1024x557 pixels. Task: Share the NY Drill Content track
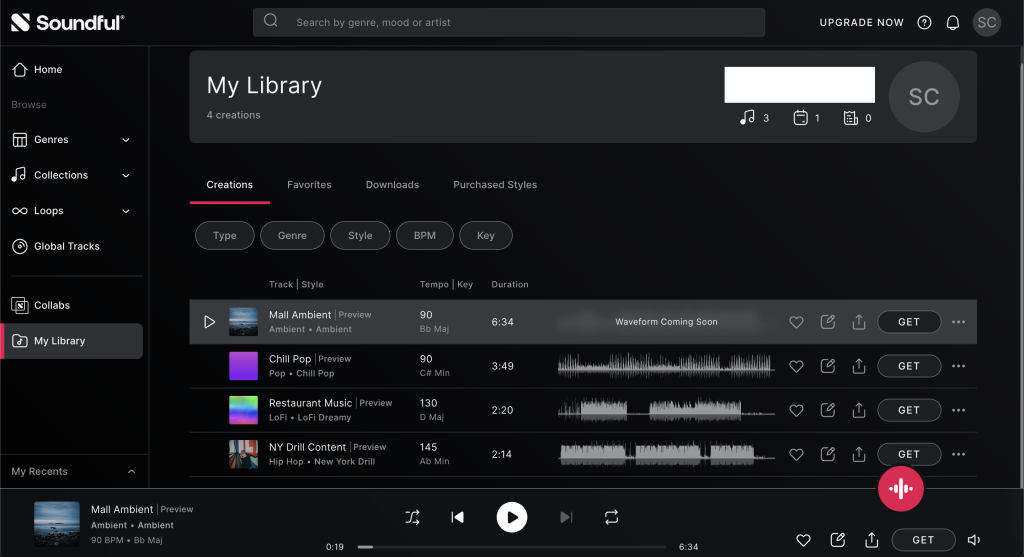click(x=859, y=454)
